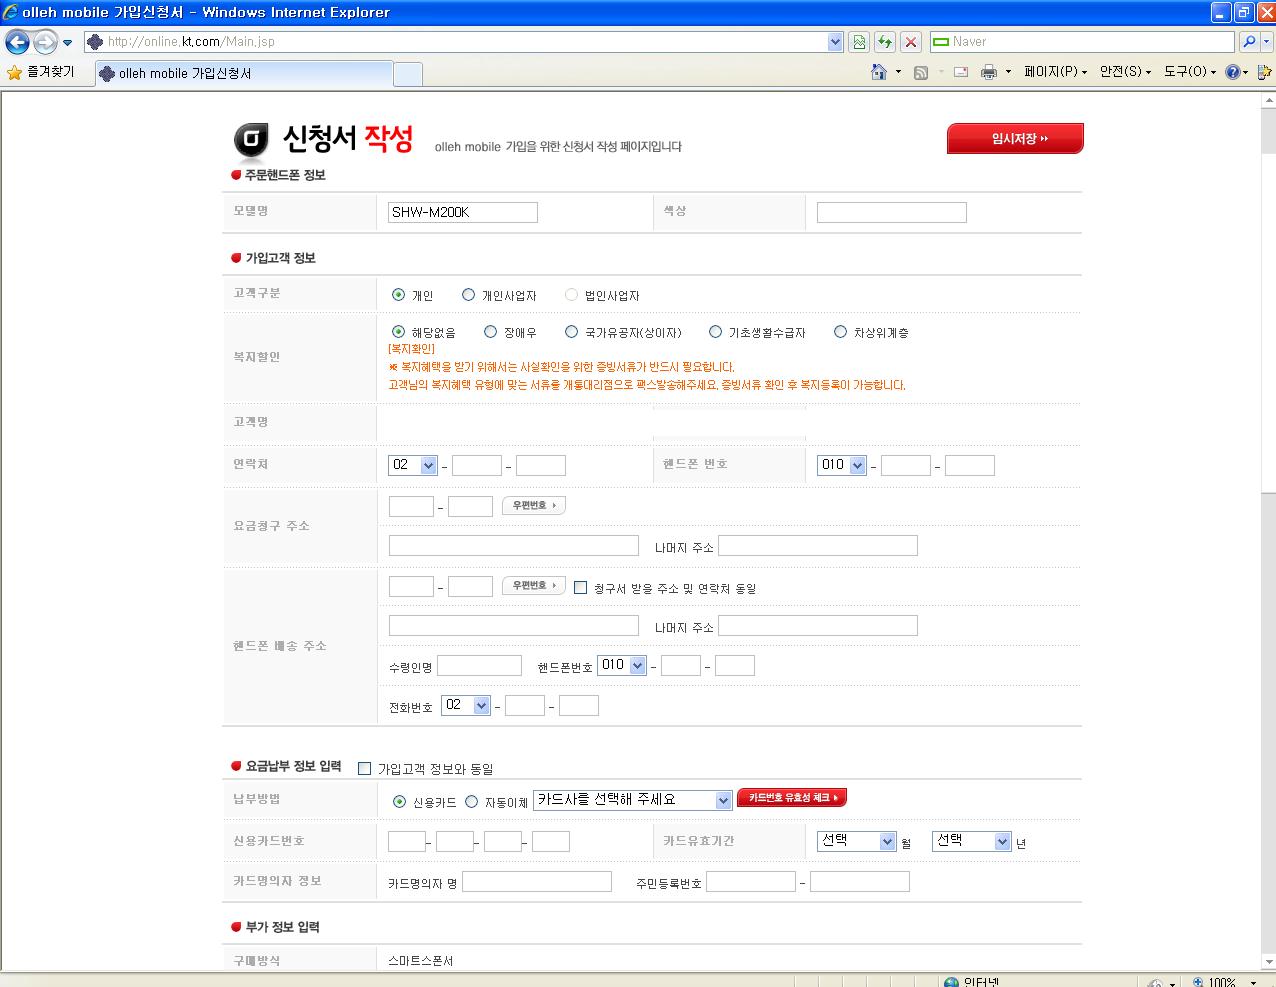Image resolution: width=1276 pixels, height=987 pixels.
Task: Click the browser Forward arrow button
Action: pos(45,42)
